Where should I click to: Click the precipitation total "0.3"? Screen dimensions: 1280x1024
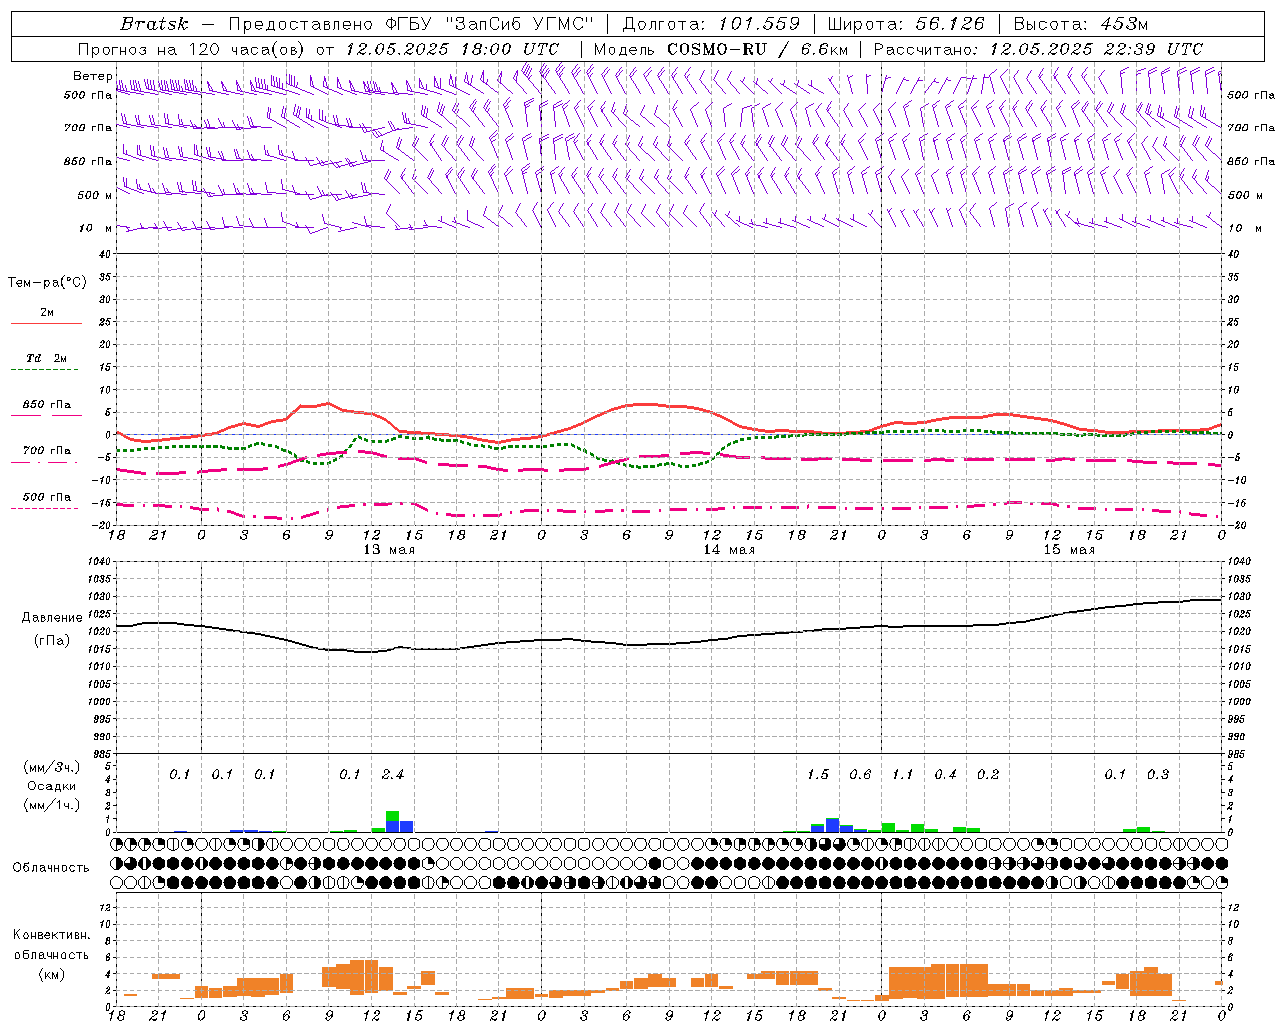click(x=1158, y=775)
